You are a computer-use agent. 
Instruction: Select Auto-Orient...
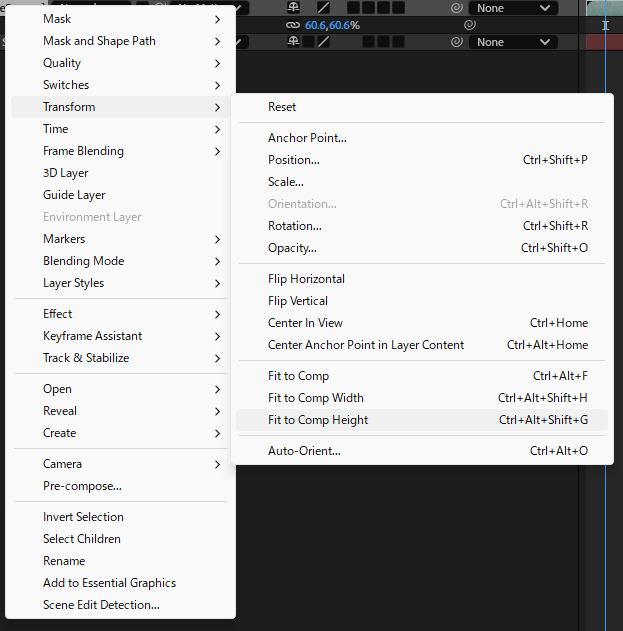(422, 451)
